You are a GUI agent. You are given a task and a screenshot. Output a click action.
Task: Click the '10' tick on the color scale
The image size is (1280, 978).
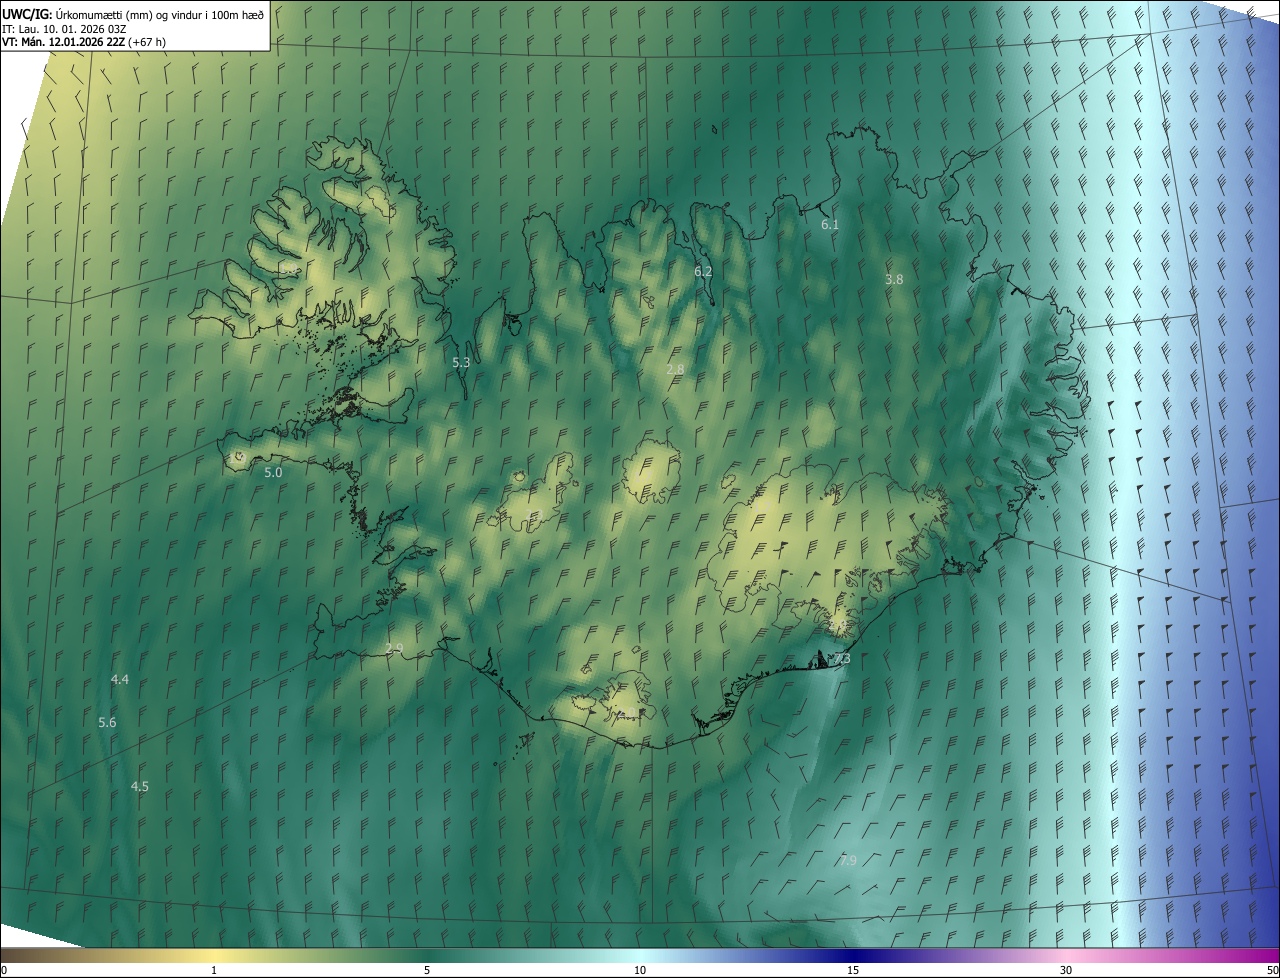pyautogui.click(x=640, y=971)
